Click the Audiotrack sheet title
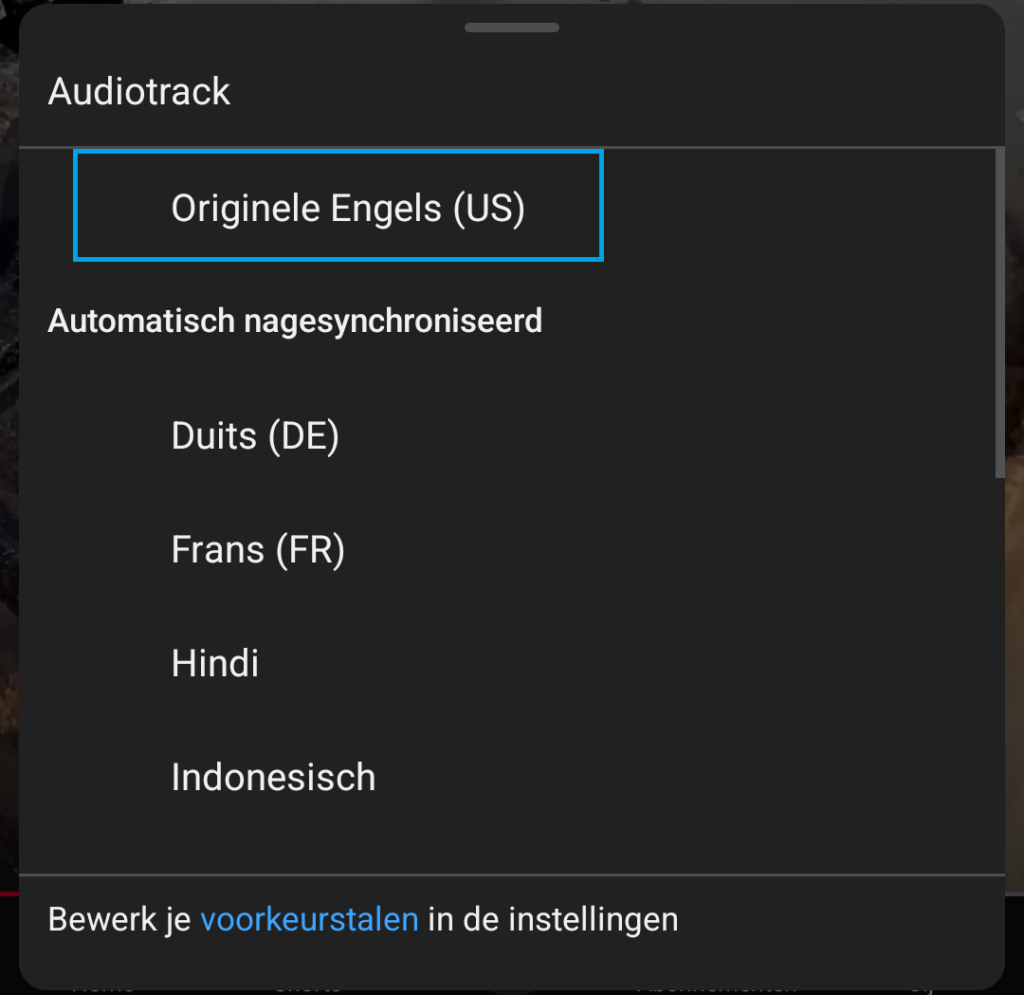The image size is (1024, 995). tap(139, 92)
